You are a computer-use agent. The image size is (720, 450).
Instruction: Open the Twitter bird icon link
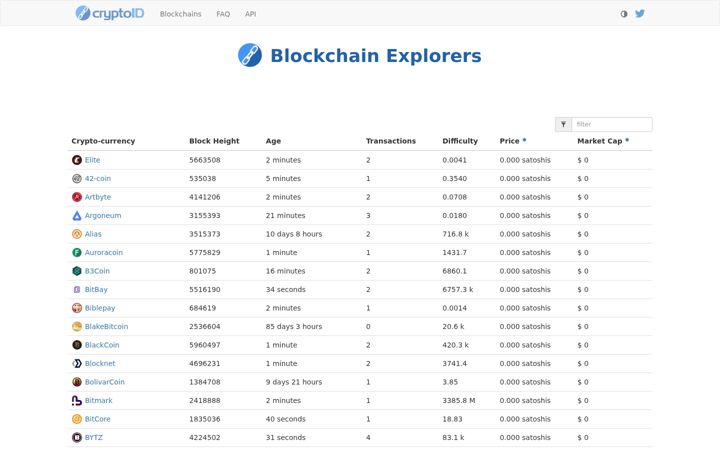tap(640, 13)
